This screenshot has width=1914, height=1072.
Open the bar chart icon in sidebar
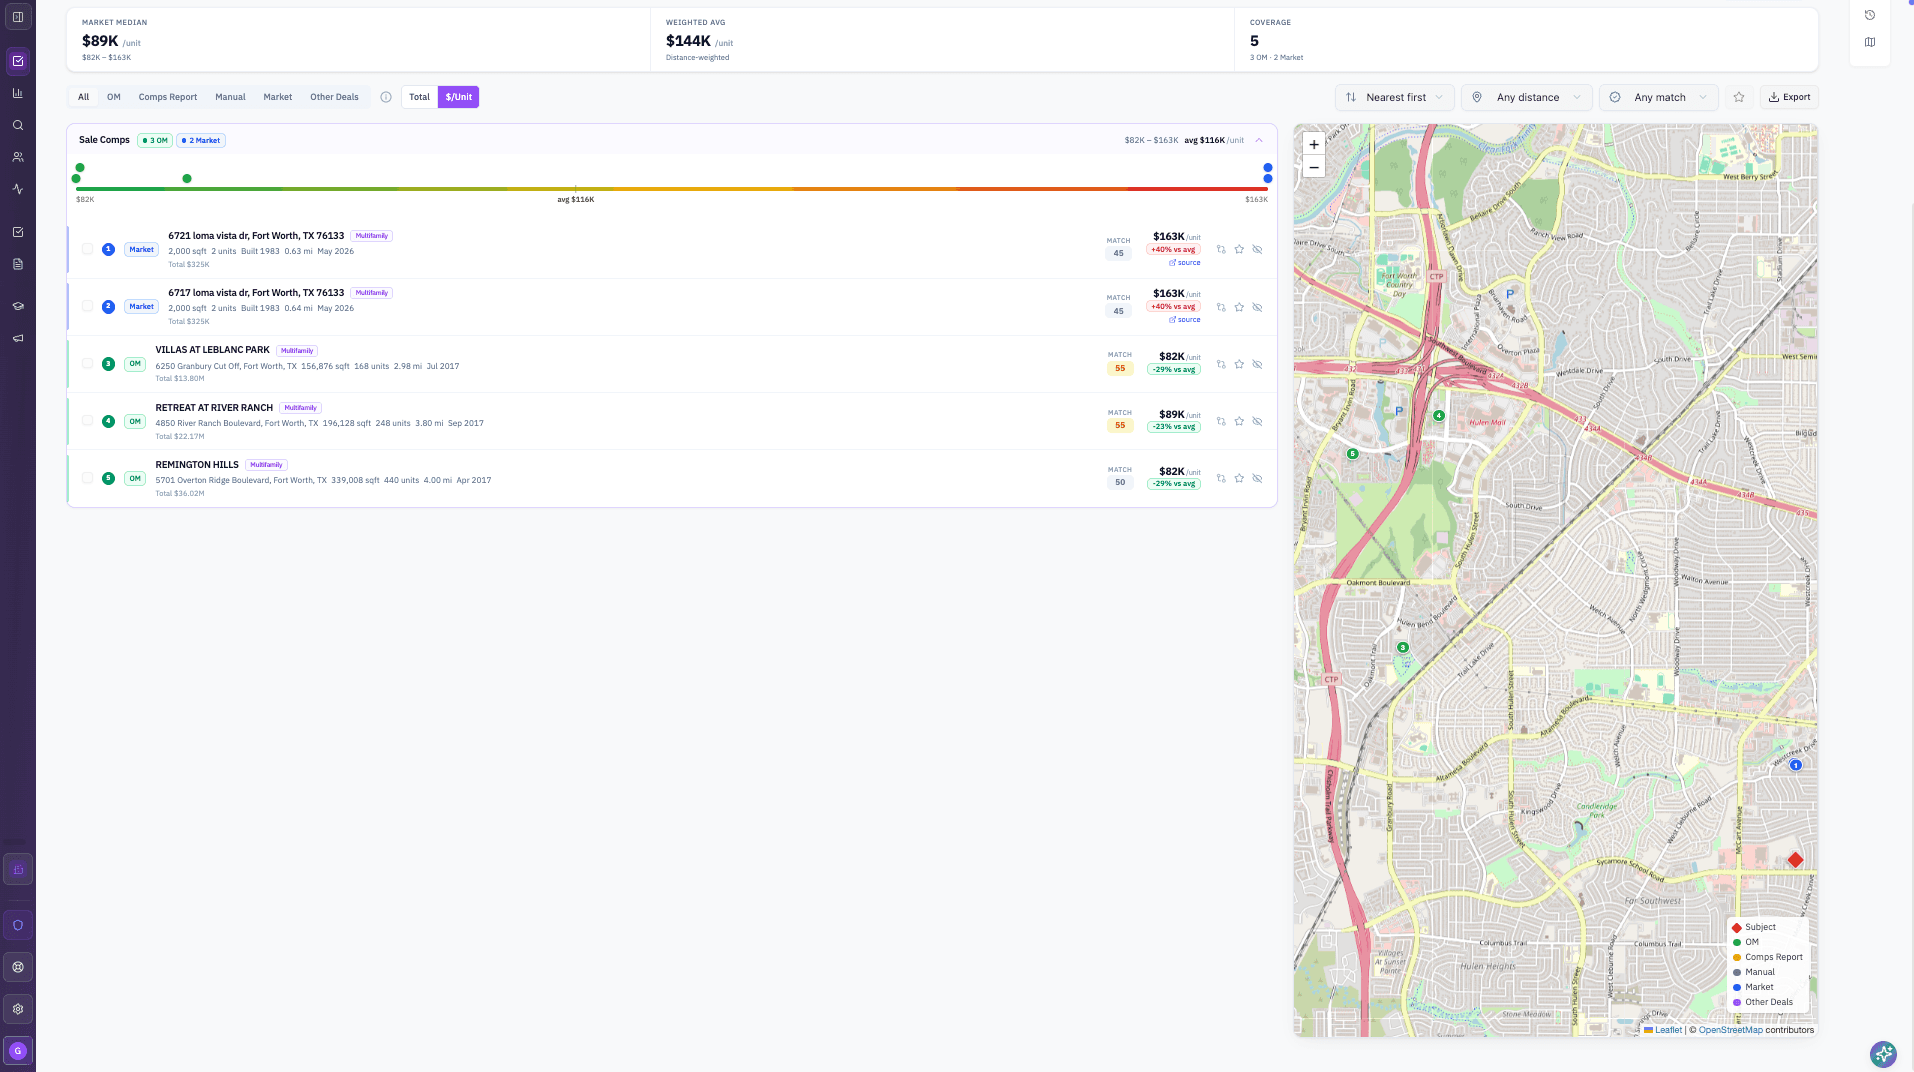click(x=18, y=93)
